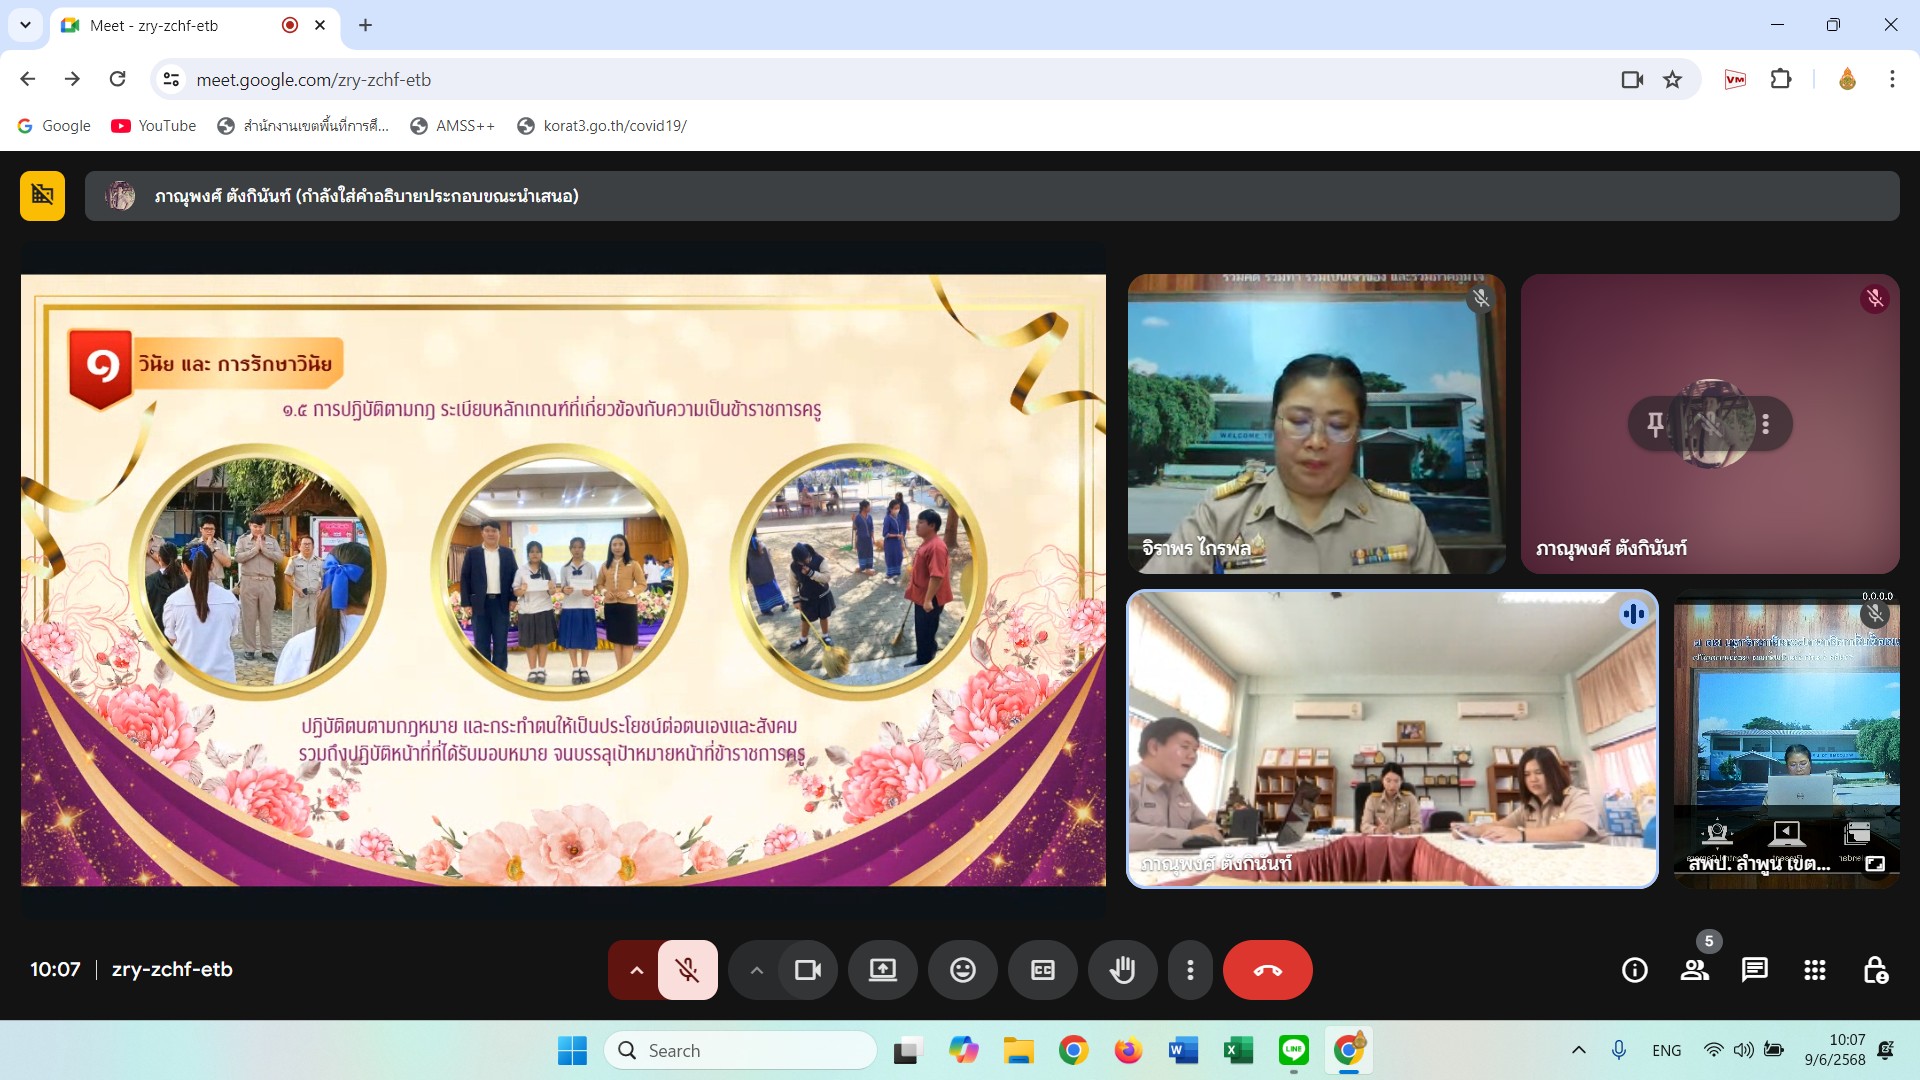The width and height of the screenshot is (1920, 1080).
Task: Turn on closed captions CC button
Action: click(x=1043, y=970)
